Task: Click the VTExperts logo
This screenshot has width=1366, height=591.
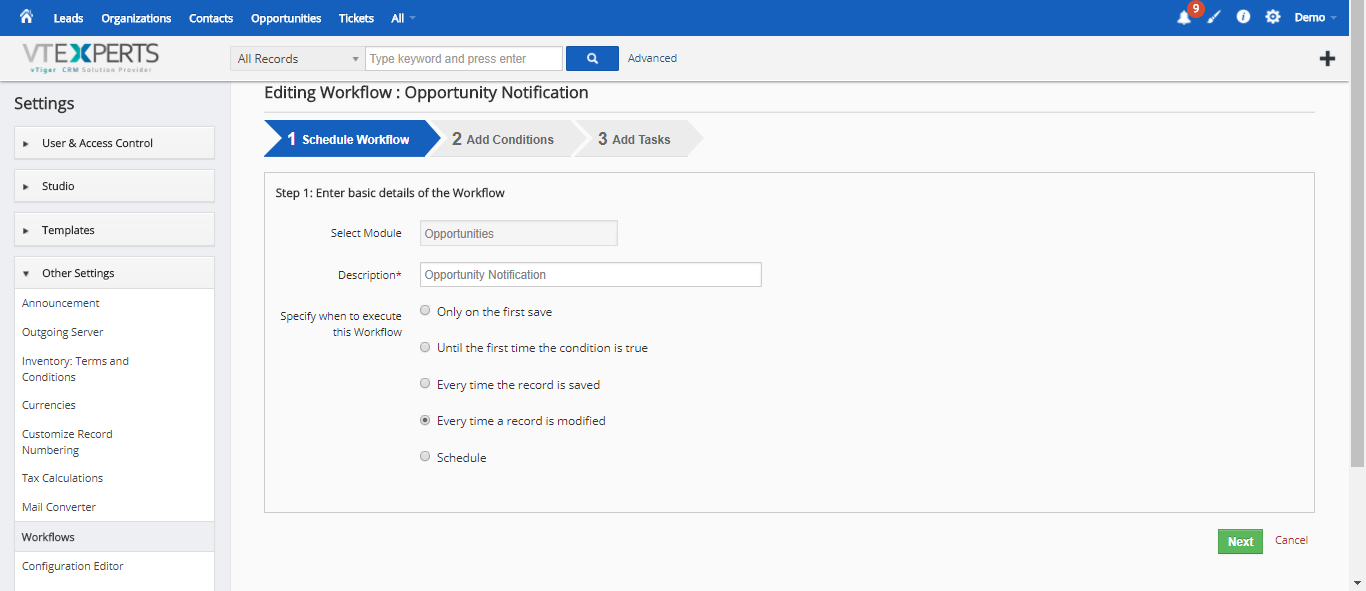Action: click(x=91, y=58)
